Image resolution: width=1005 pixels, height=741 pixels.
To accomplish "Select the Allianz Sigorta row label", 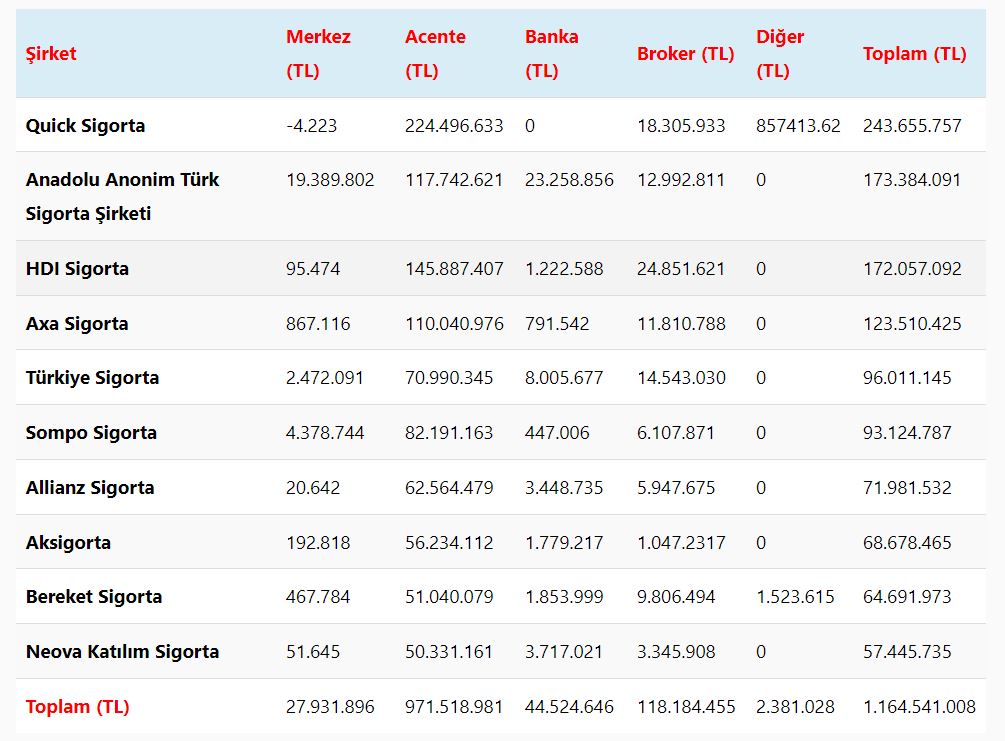I will click(90, 488).
